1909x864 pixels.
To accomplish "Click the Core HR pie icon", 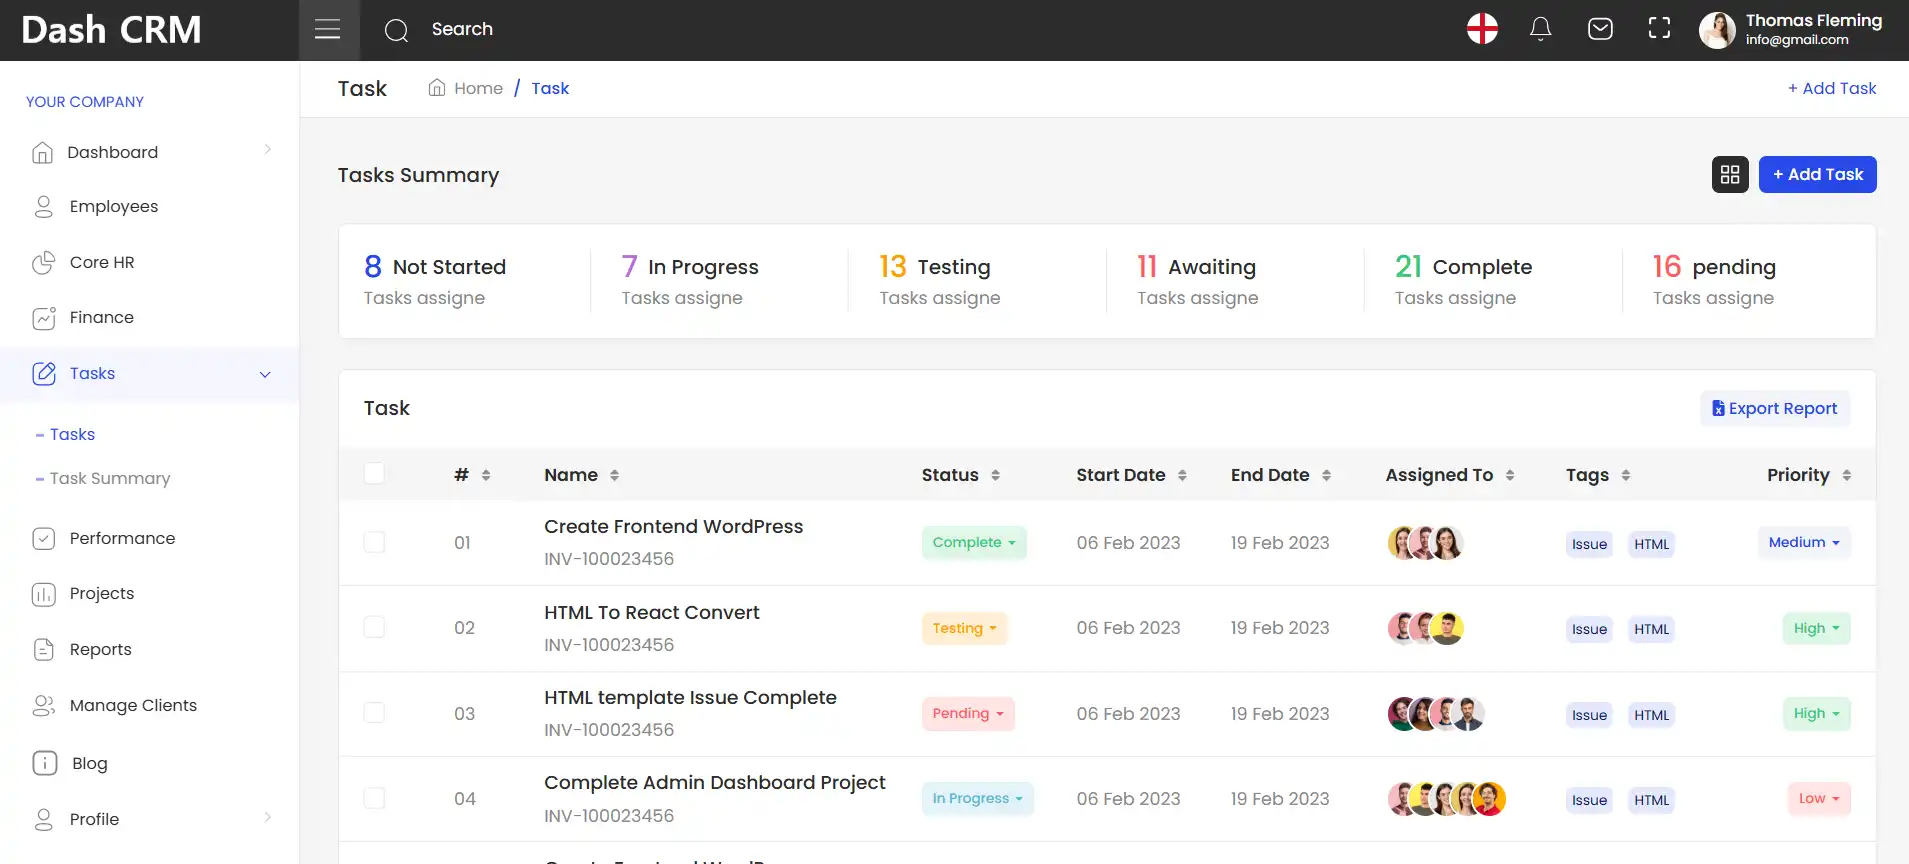I will pyautogui.click(x=43, y=263).
